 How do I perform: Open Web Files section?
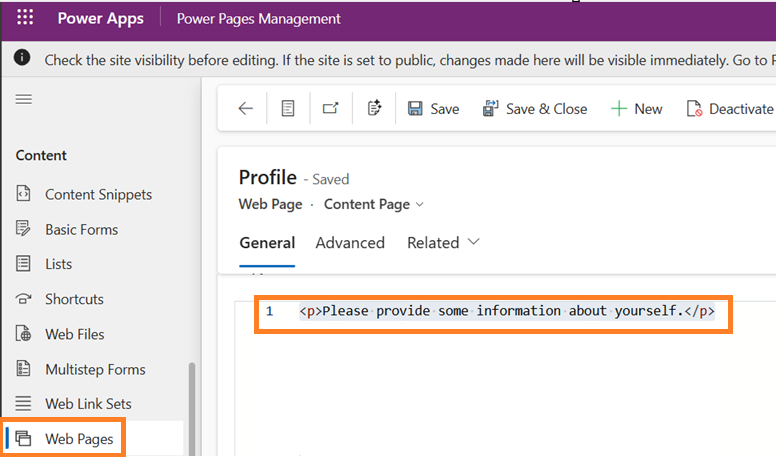pyautogui.click(x=74, y=334)
